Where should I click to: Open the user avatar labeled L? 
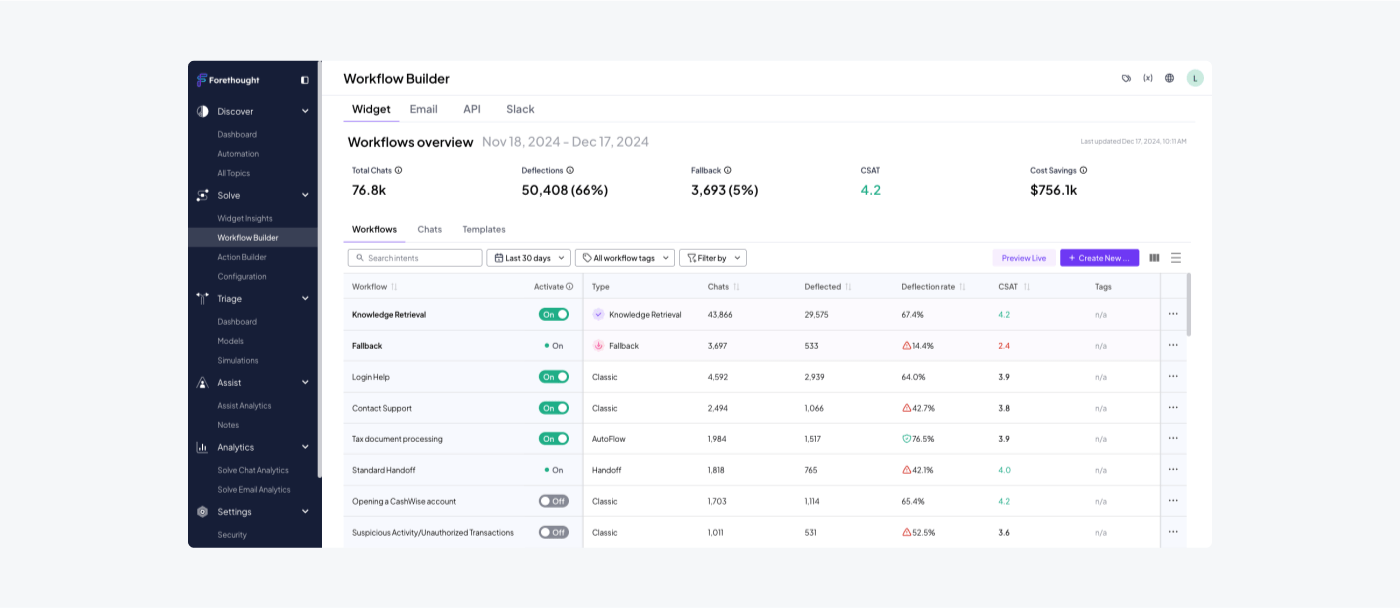(x=1195, y=78)
